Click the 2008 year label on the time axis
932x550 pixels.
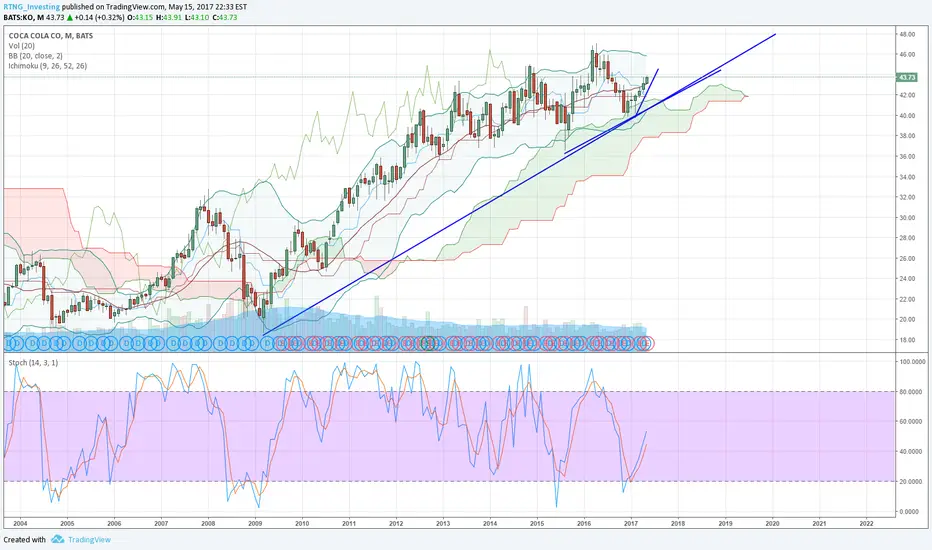208,524
